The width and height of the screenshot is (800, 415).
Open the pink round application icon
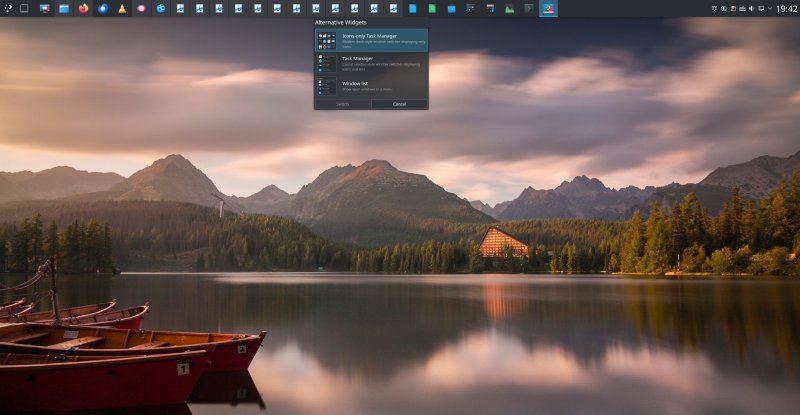[x=142, y=8]
